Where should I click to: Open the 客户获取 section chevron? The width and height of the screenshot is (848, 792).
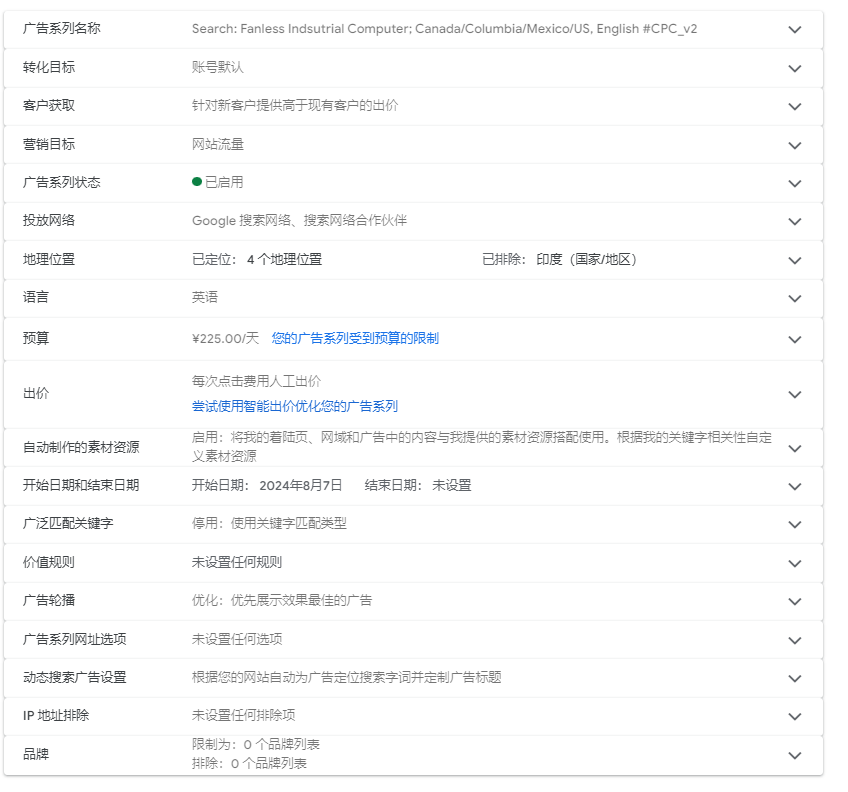[795, 106]
